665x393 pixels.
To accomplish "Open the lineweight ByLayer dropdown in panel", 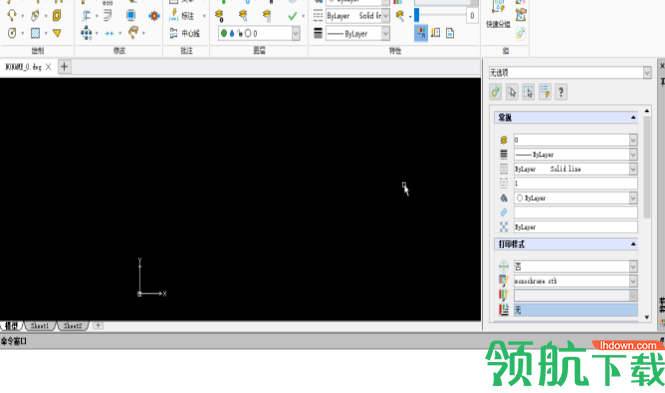I will [x=576, y=155].
